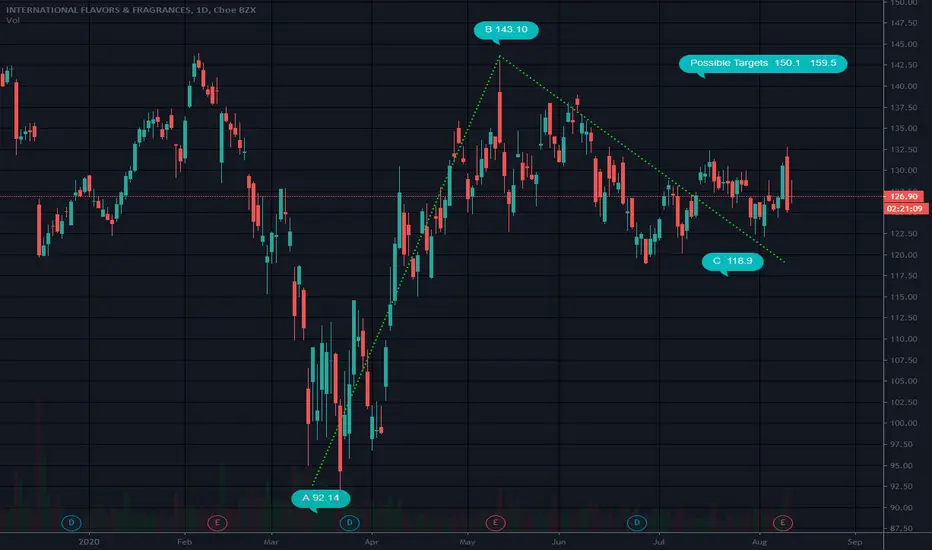Click the 02:21:09 bar countdown label
Screen dimensions: 932x550
905,209
